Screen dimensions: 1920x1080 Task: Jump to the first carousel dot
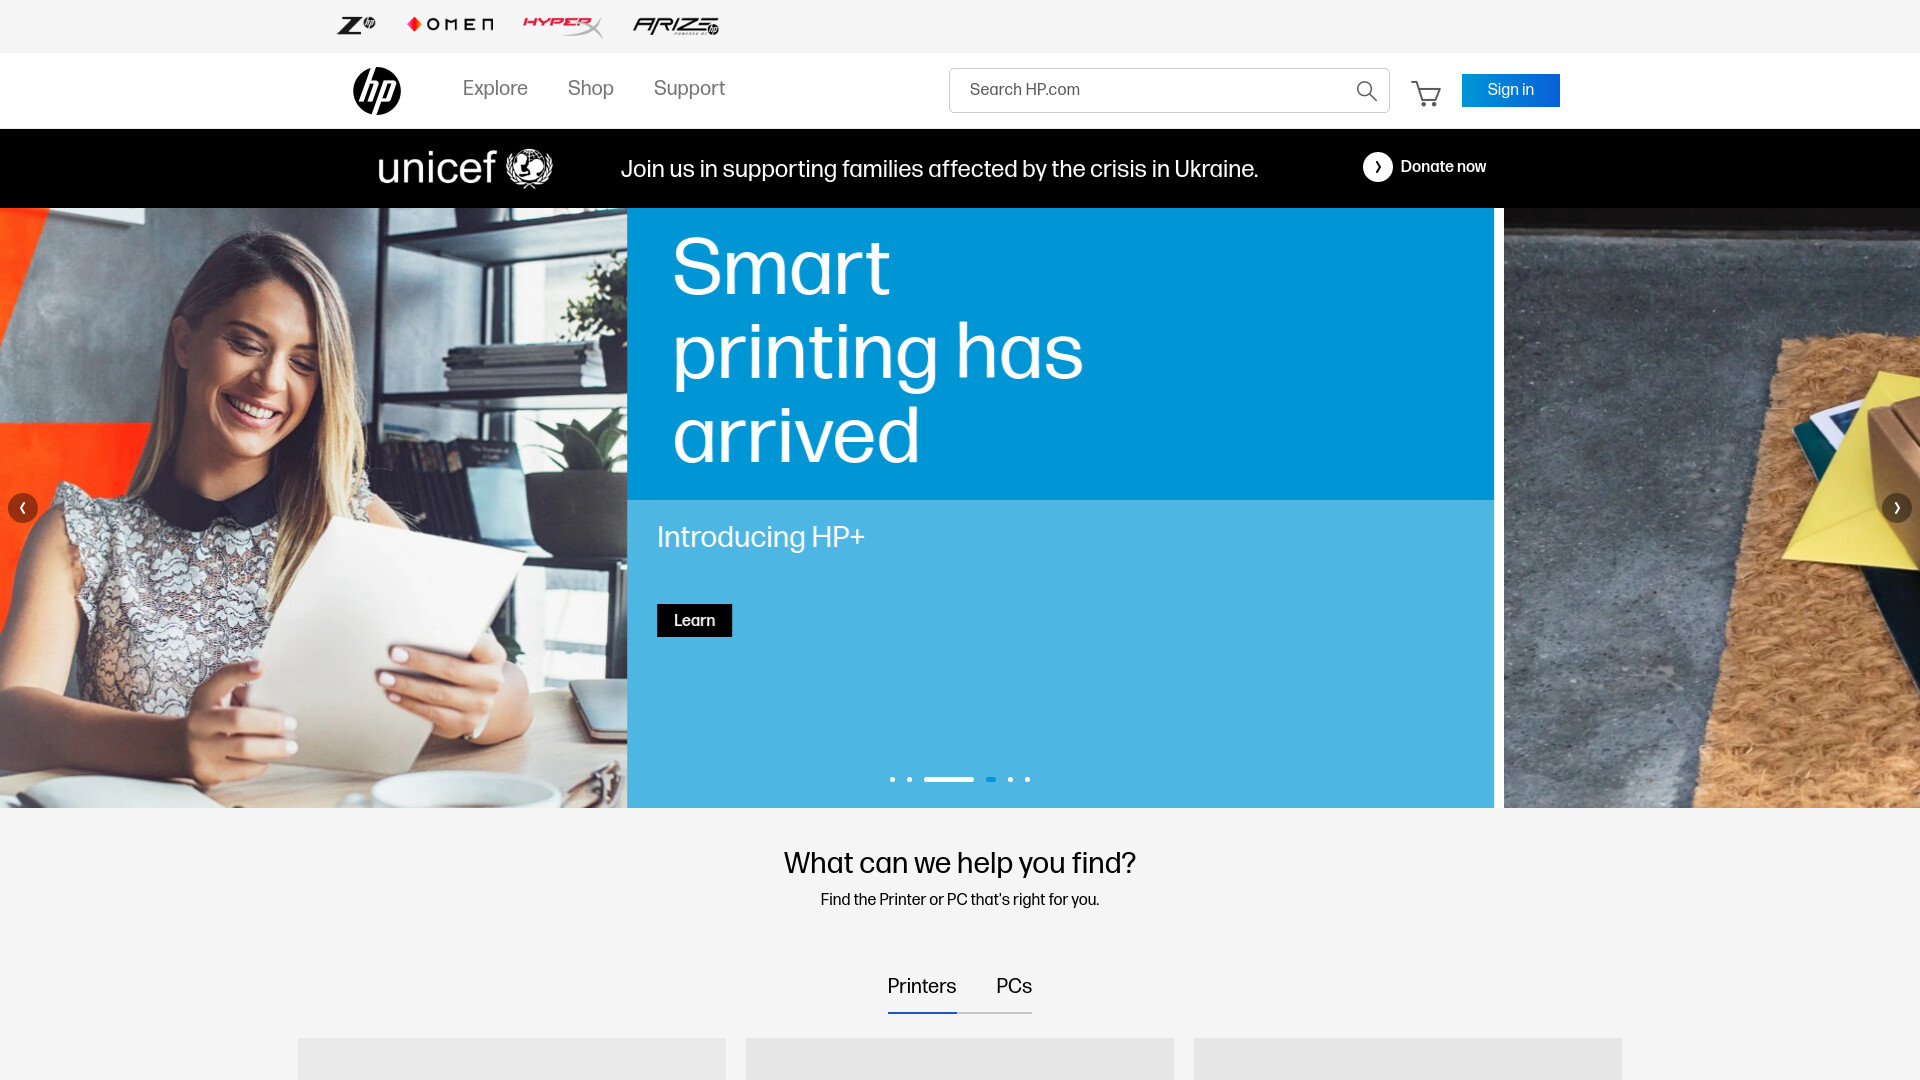[892, 779]
